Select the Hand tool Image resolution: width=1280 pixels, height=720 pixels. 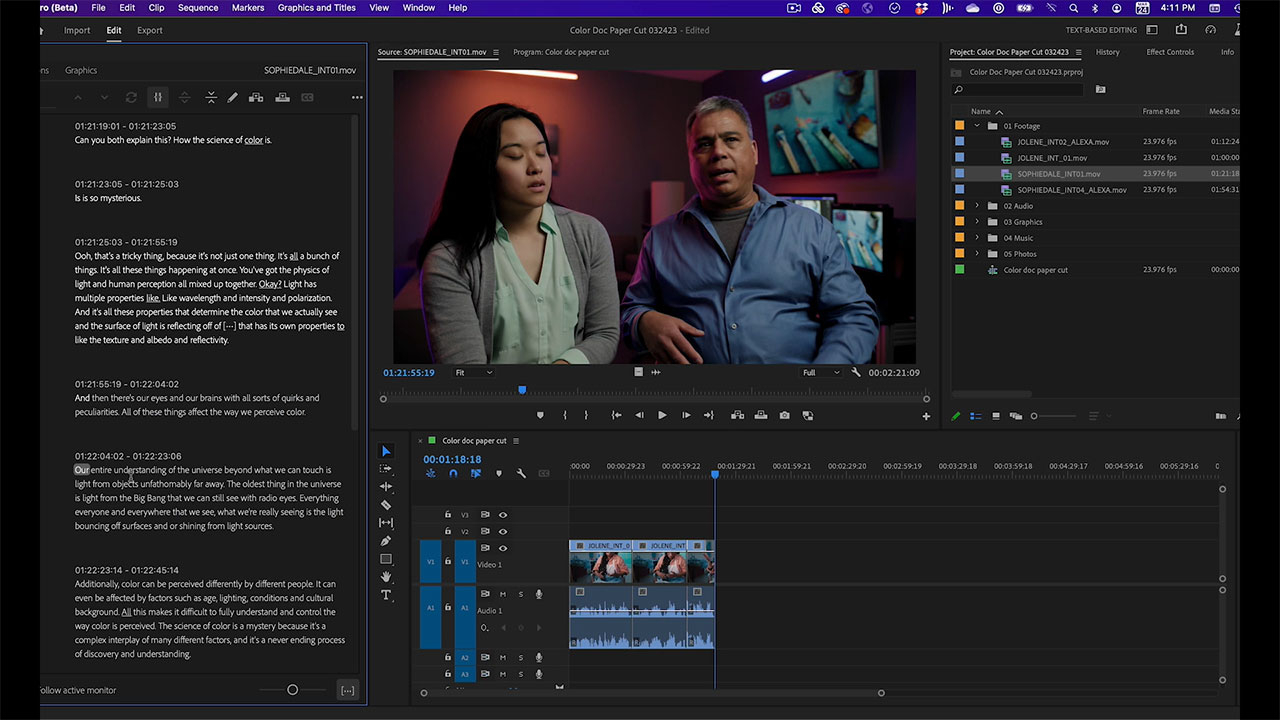pyautogui.click(x=387, y=577)
